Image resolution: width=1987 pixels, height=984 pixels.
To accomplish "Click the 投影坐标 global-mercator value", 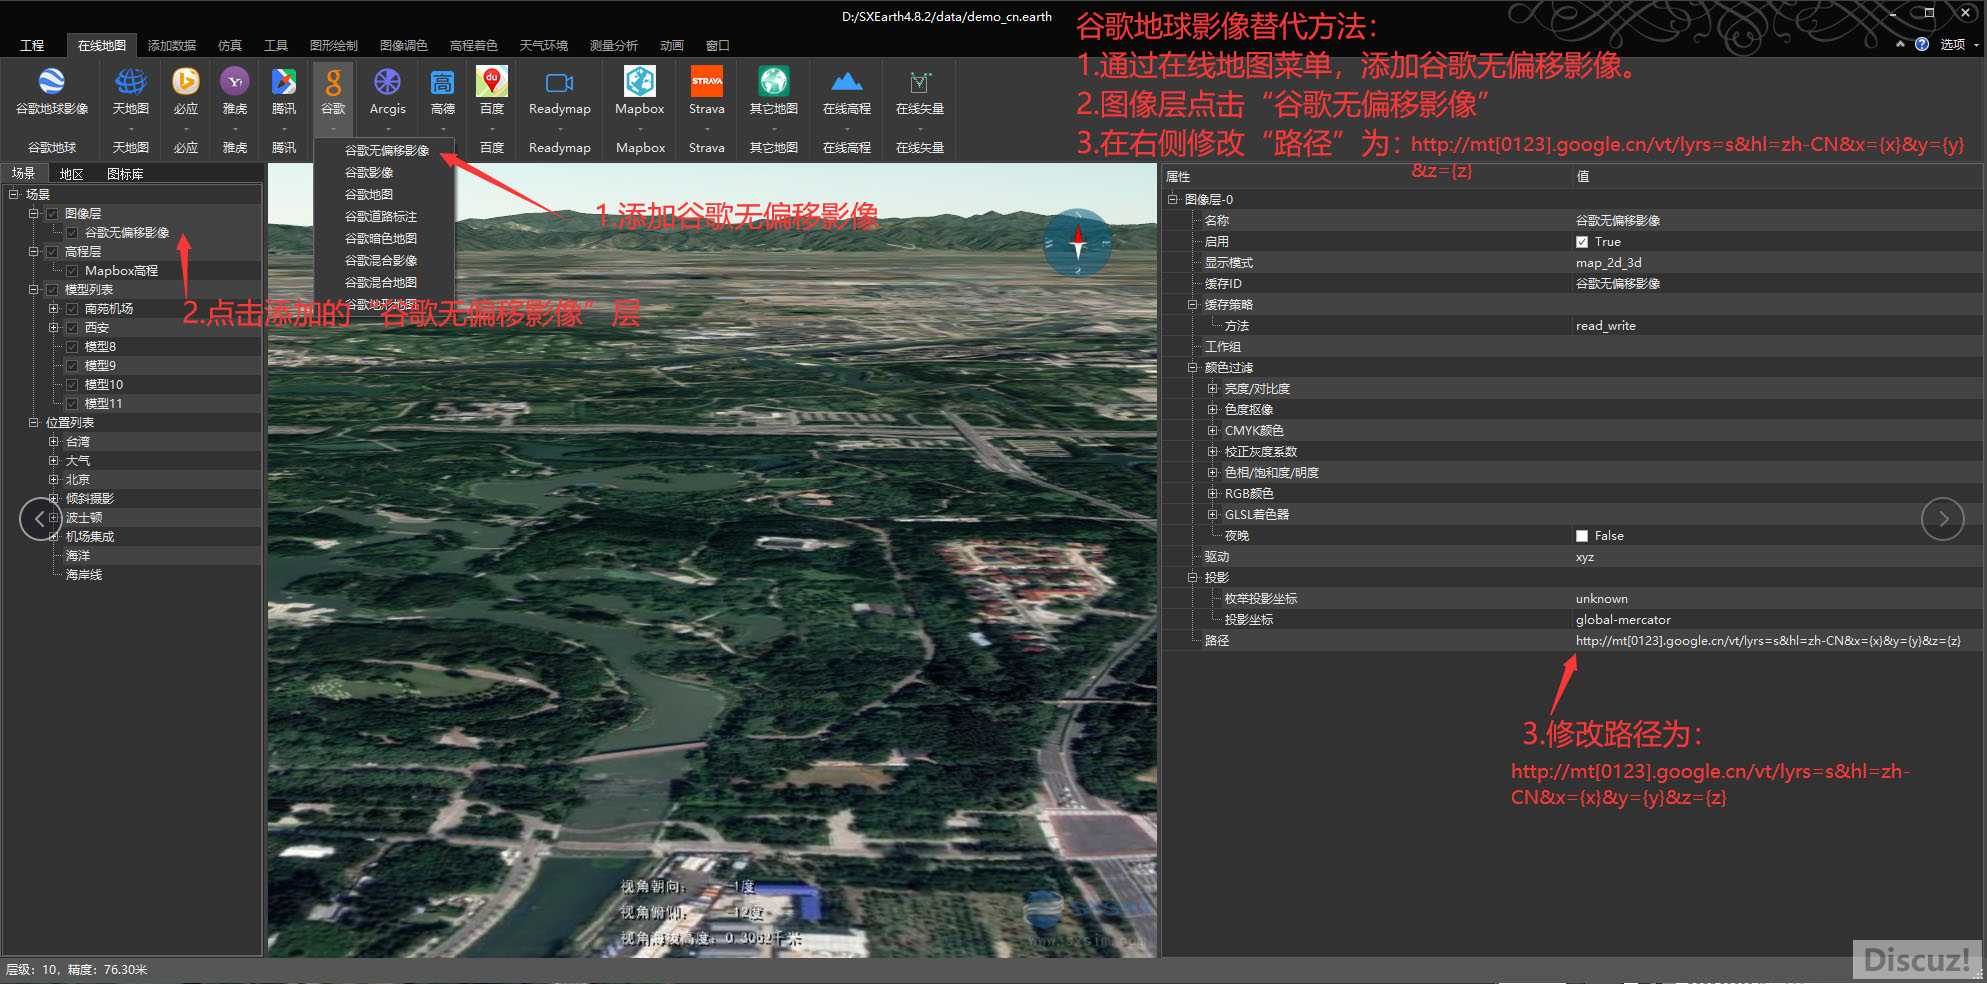I will (1623, 620).
